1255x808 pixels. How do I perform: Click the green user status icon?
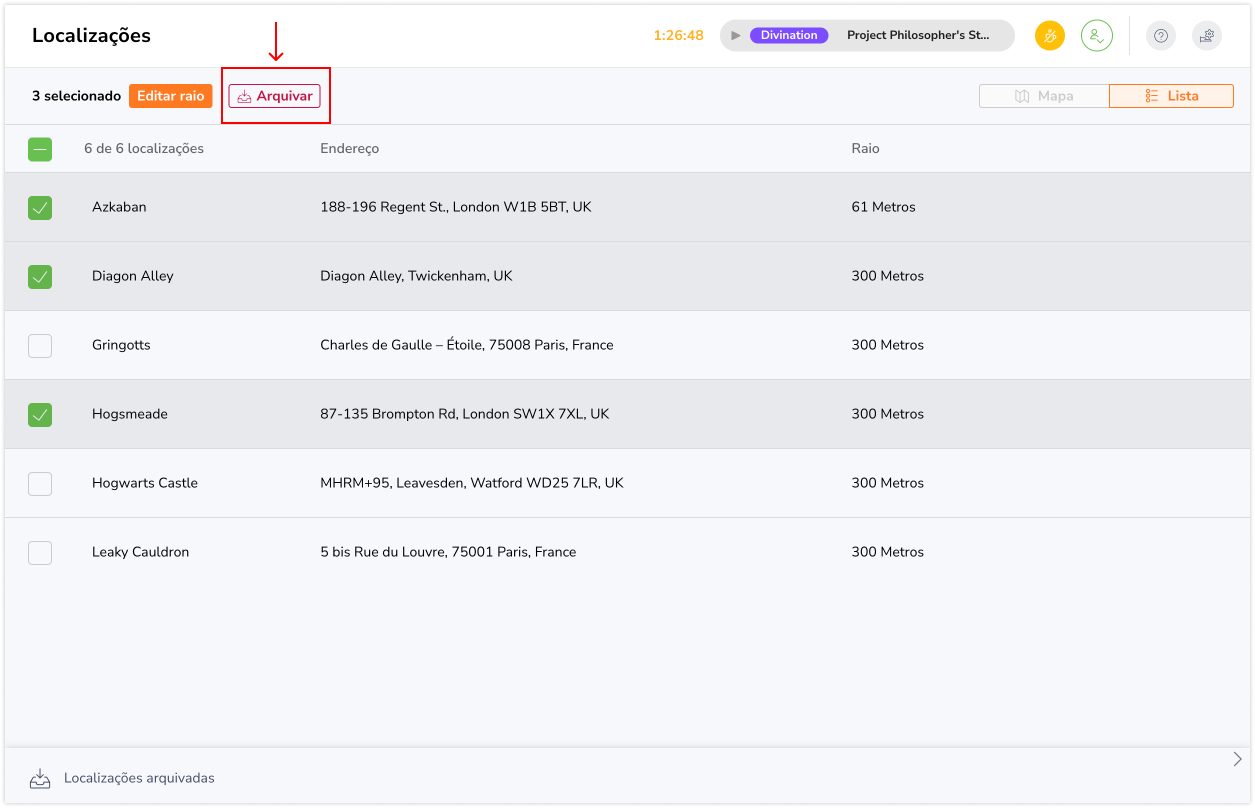tap(1096, 36)
